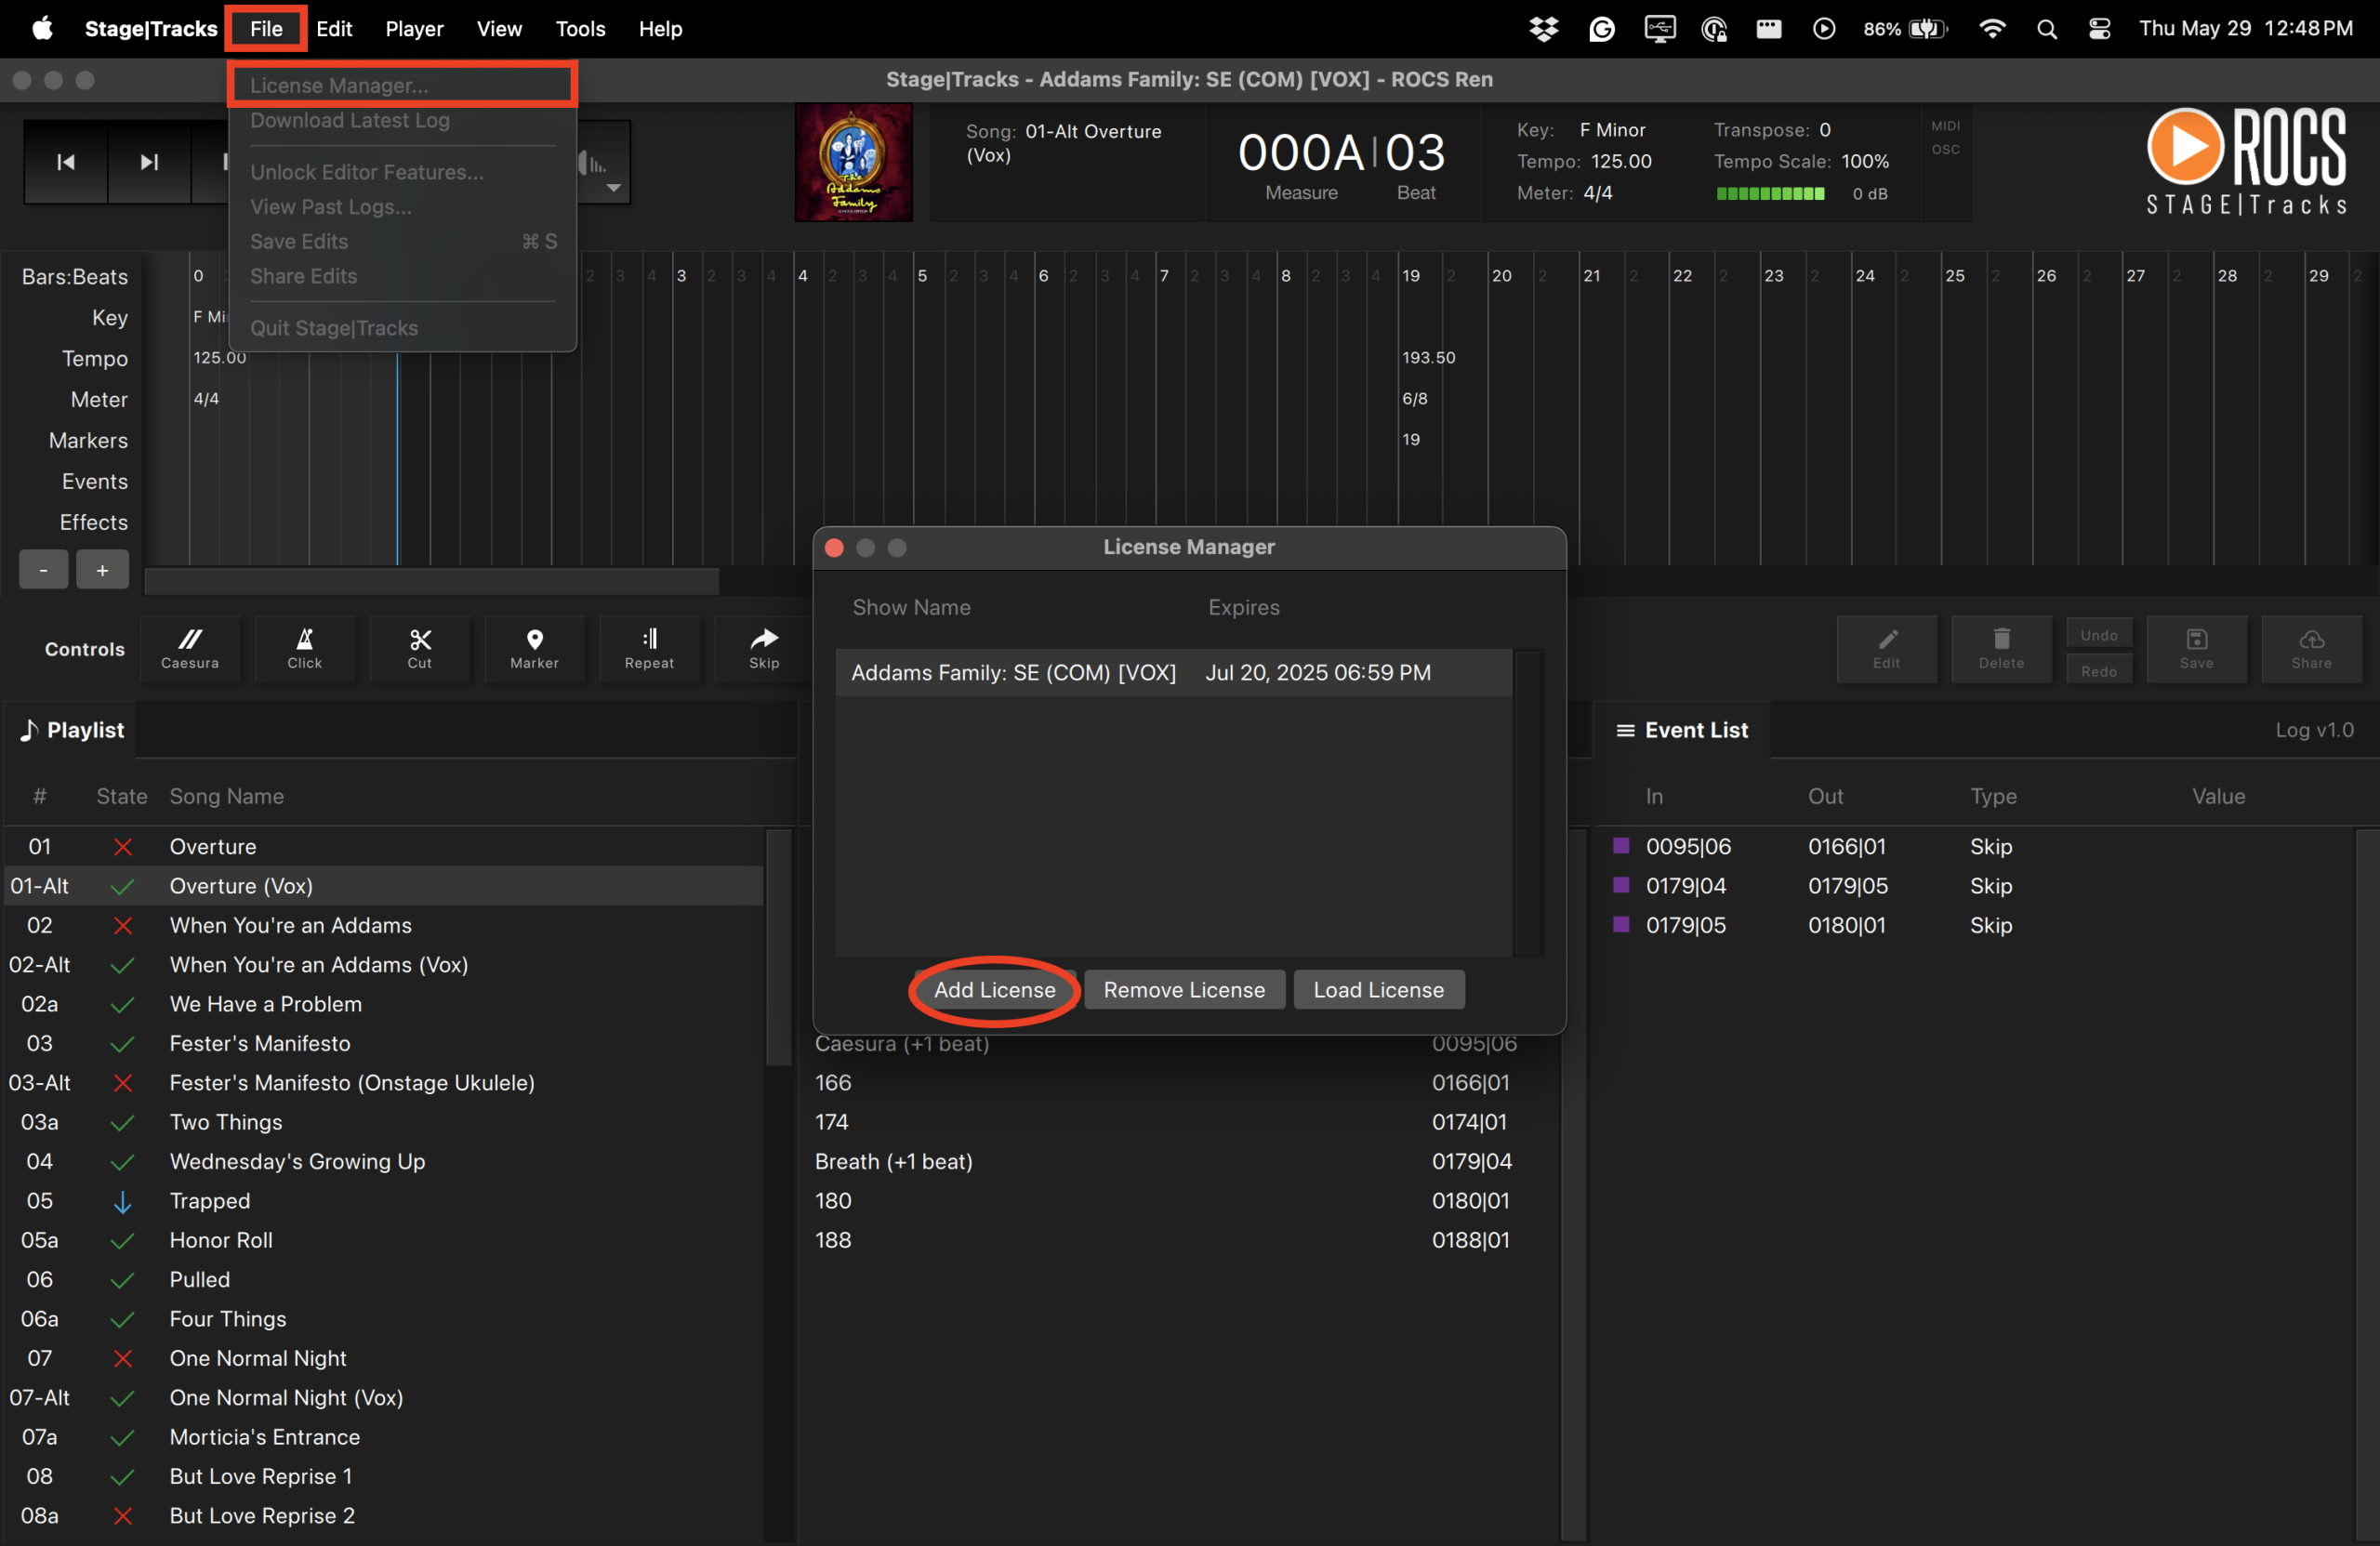Screen dimensions: 2380x1546
Task: Select Skip event at 0179|04
Action: [1976, 886]
